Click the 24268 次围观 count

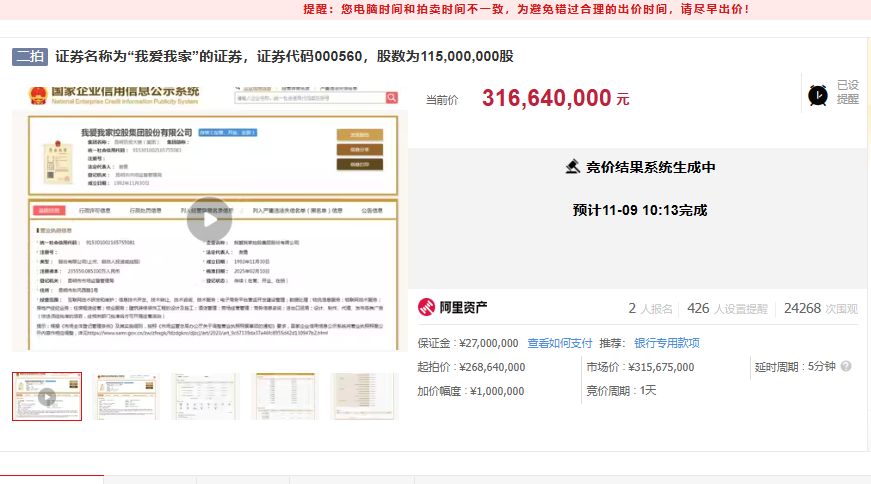point(820,308)
